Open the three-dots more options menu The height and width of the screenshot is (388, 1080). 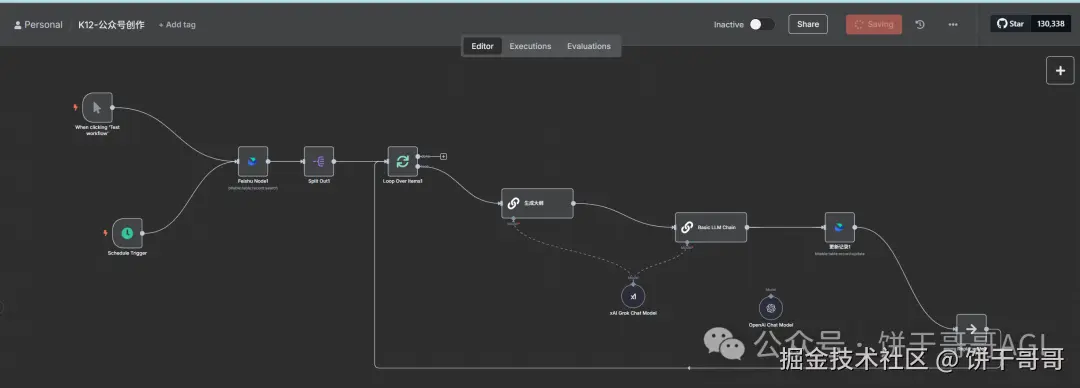pyautogui.click(x=953, y=24)
